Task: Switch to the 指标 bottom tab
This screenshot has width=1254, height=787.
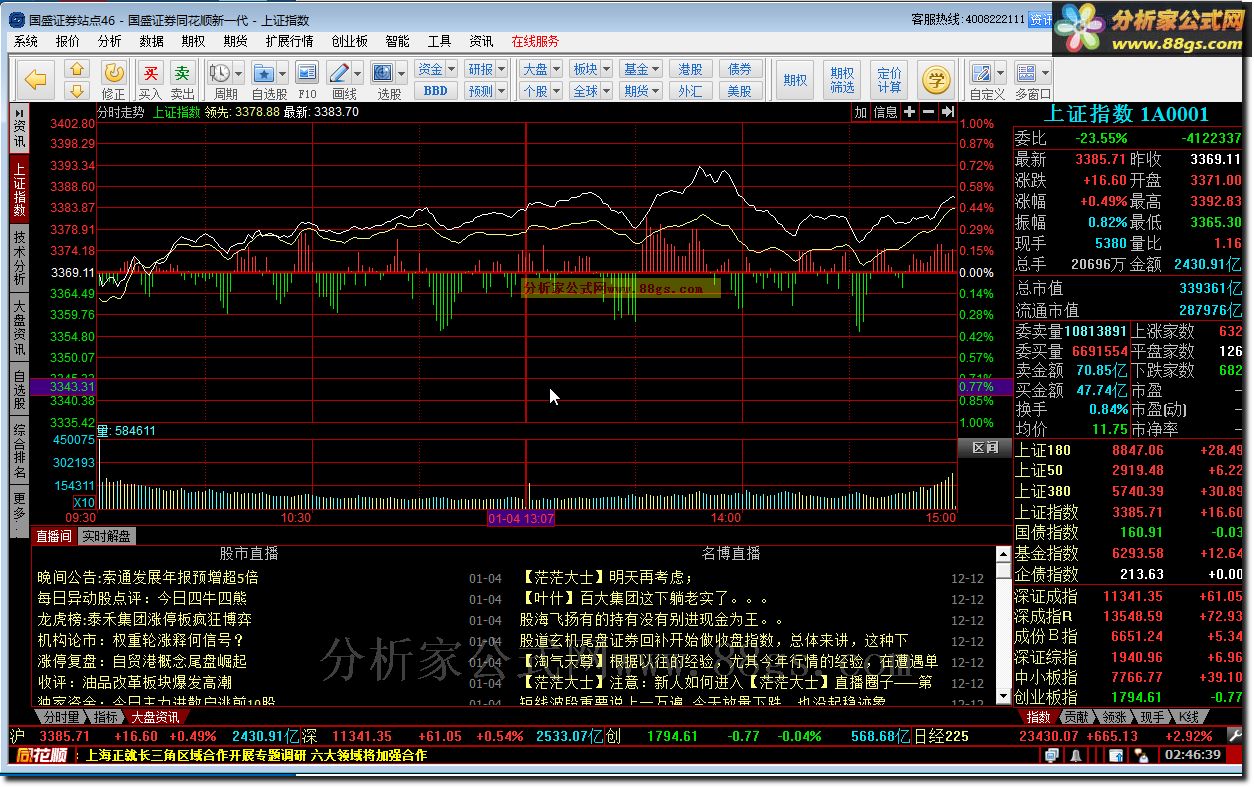Action: [x=107, y=717]
